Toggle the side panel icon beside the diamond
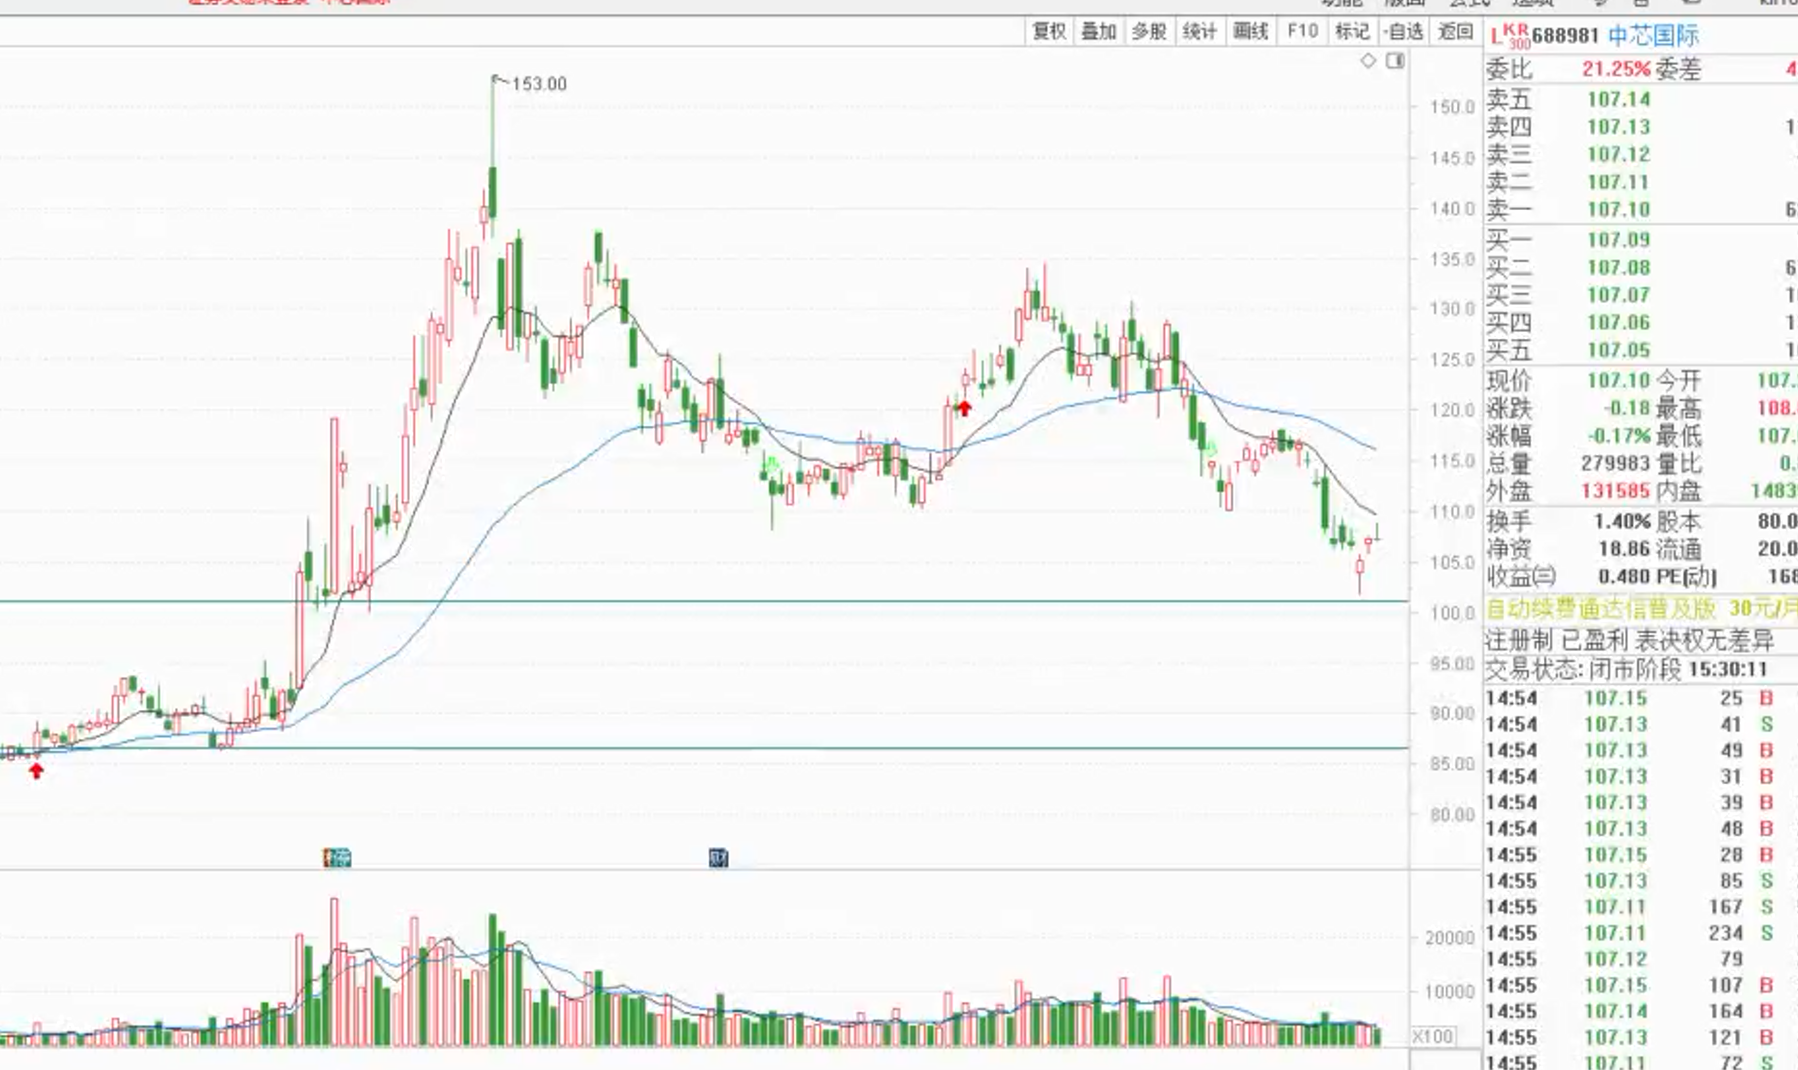This screenshot has width=1798, height=1070. (1395, 61)
